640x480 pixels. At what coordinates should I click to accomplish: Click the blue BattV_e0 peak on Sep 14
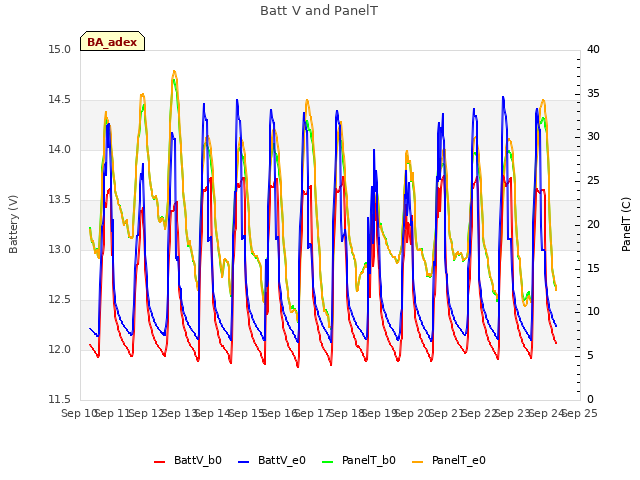tap(237, 100)
